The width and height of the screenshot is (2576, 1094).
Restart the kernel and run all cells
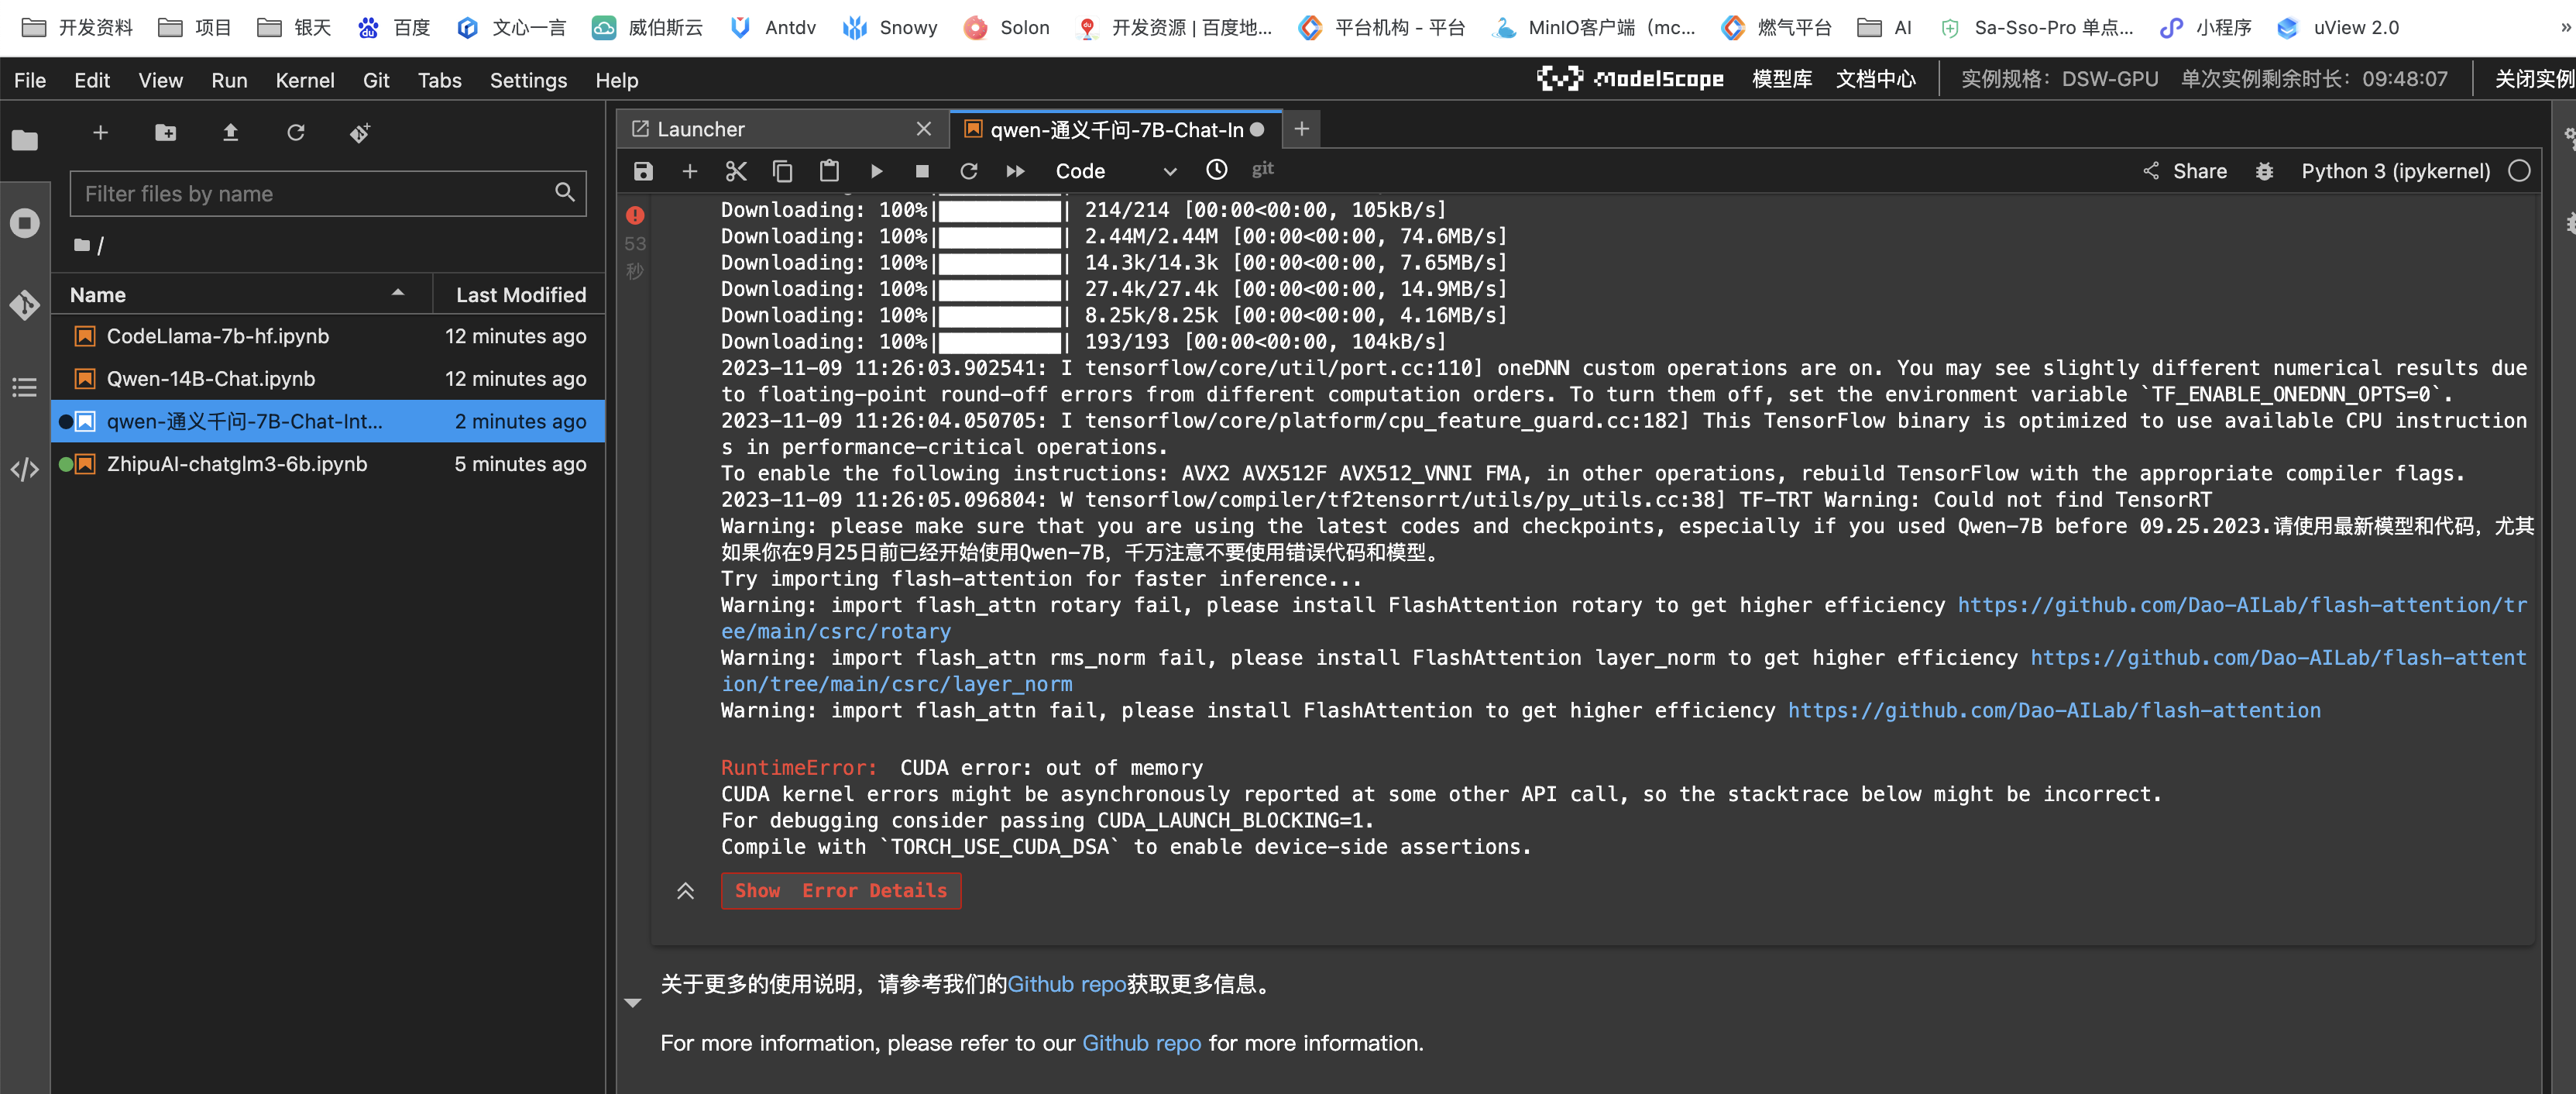point(1015,171)
